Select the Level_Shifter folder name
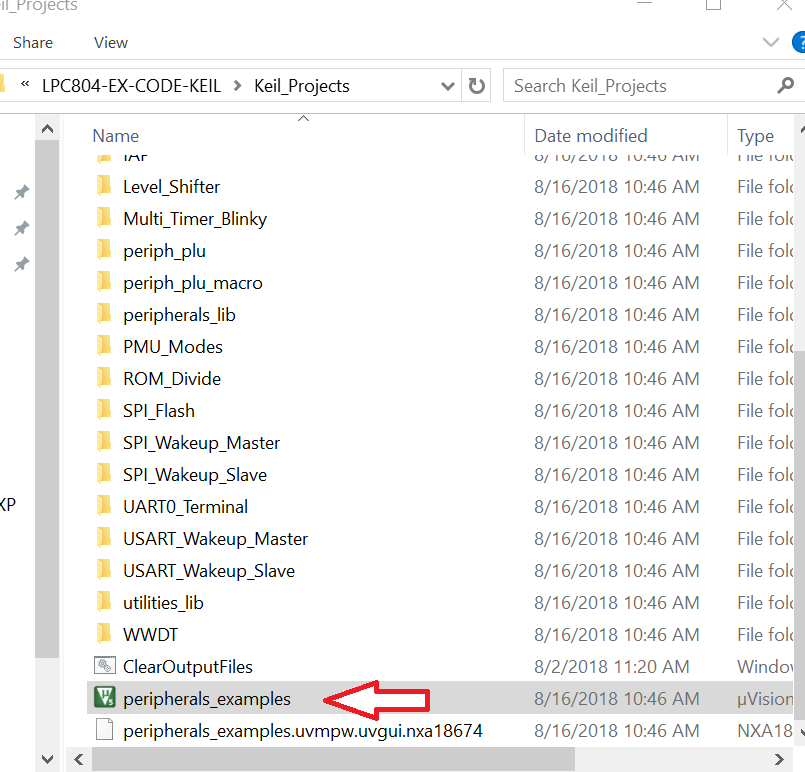The image size is (805, 772). pos(171,187)
